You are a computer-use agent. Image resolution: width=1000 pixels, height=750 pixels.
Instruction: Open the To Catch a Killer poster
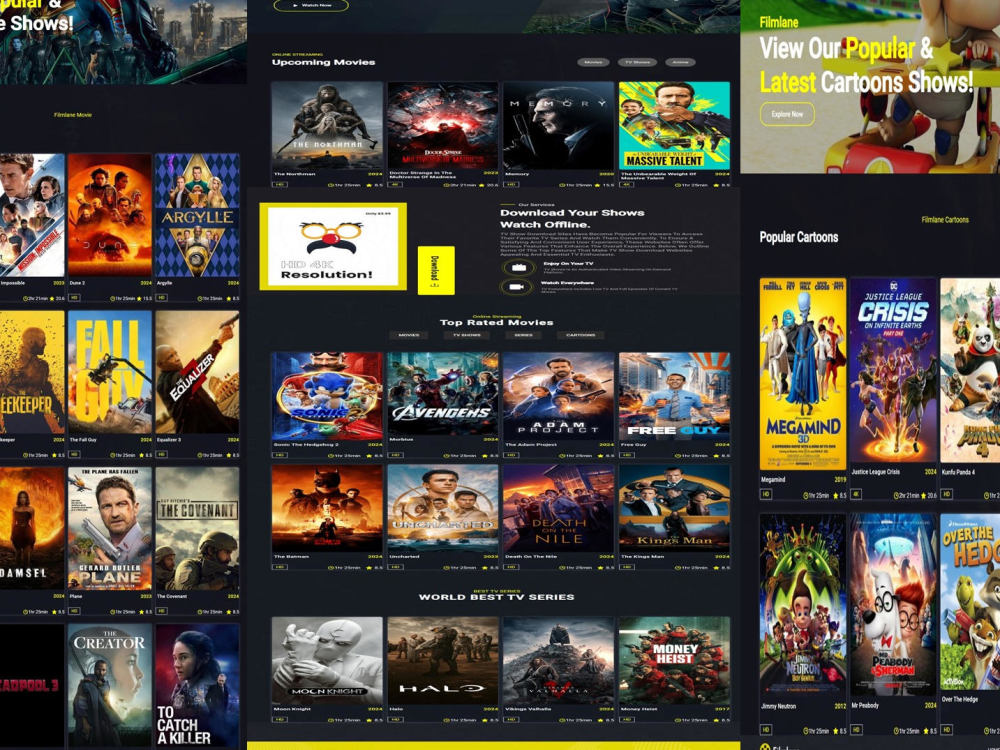point(198,686)
